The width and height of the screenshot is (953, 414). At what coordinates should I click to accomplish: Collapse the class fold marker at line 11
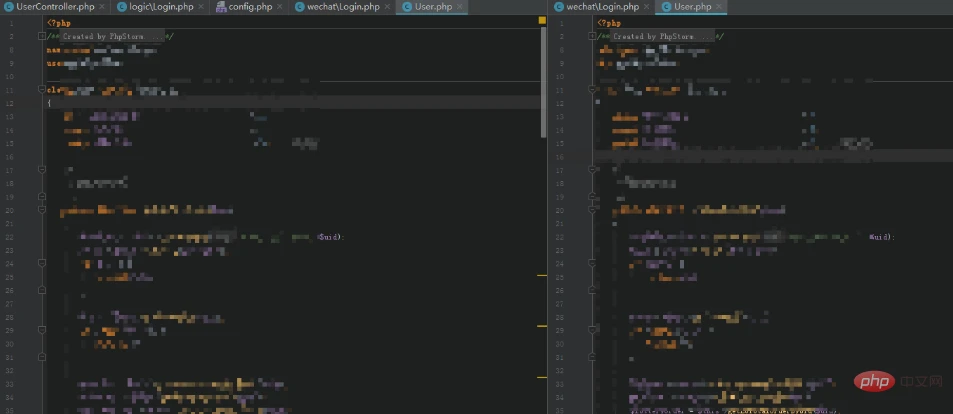pos(42,89)
